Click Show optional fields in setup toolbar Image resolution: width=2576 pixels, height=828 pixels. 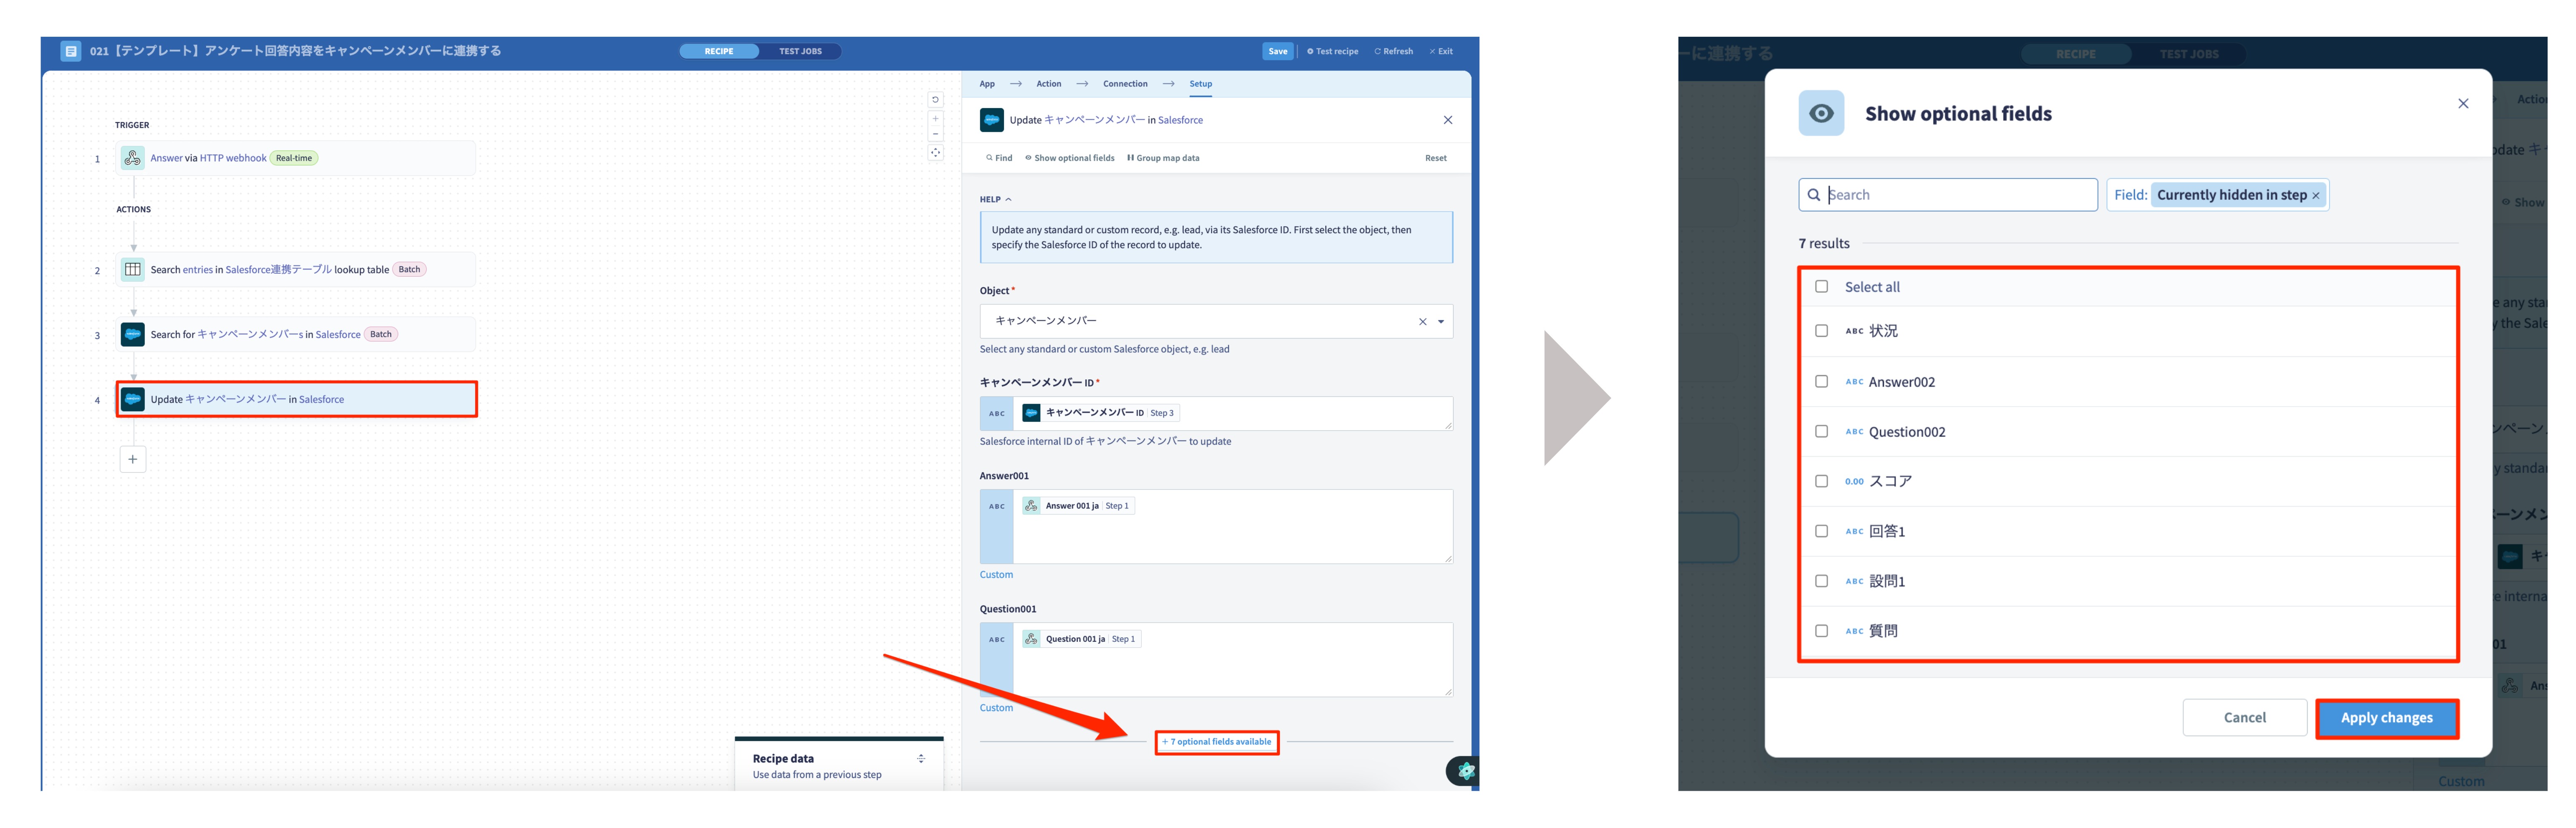1069,158
